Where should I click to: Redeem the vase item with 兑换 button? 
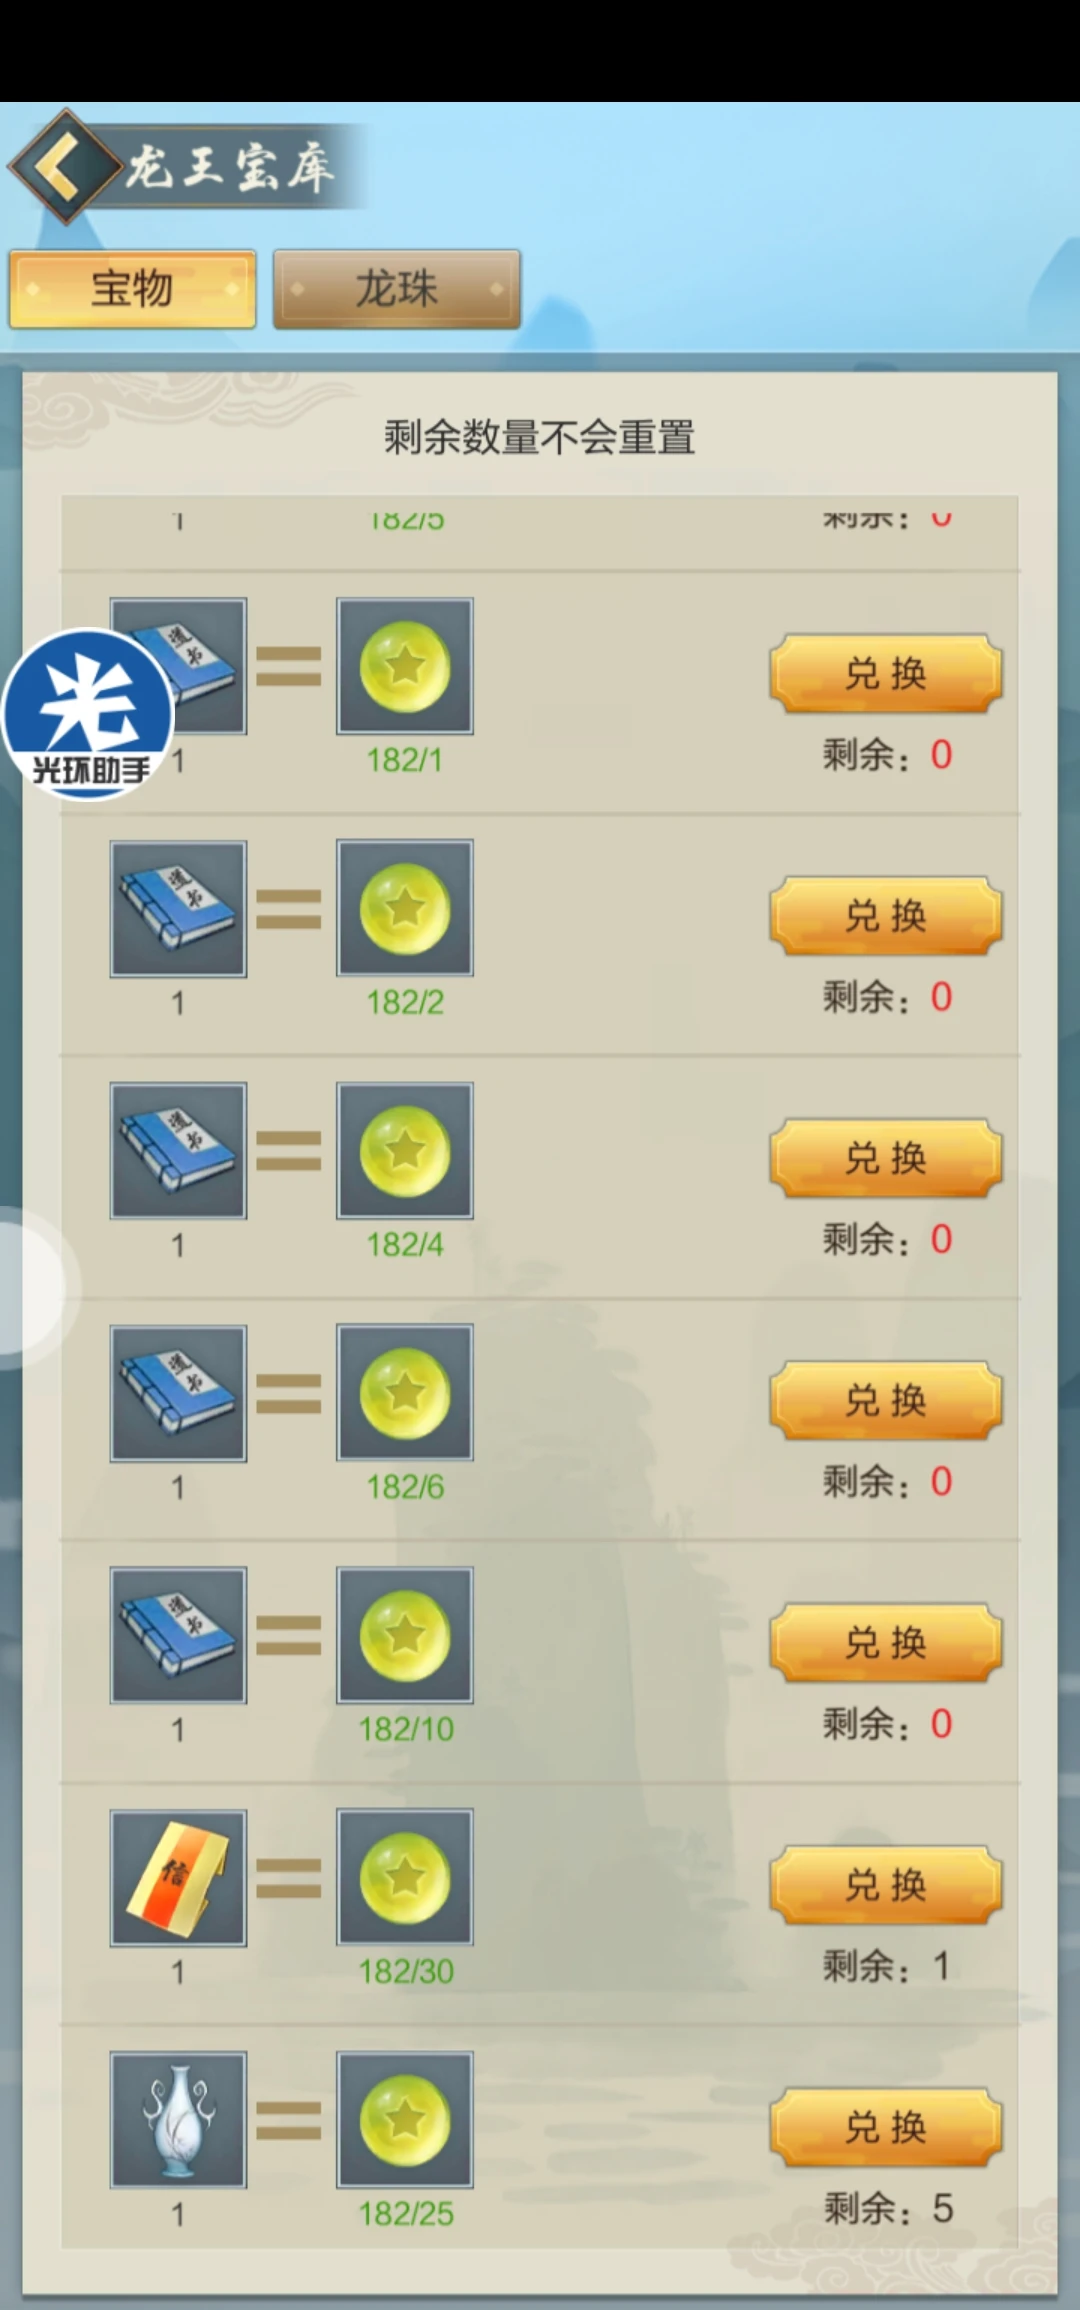[x=886, y=2127]
